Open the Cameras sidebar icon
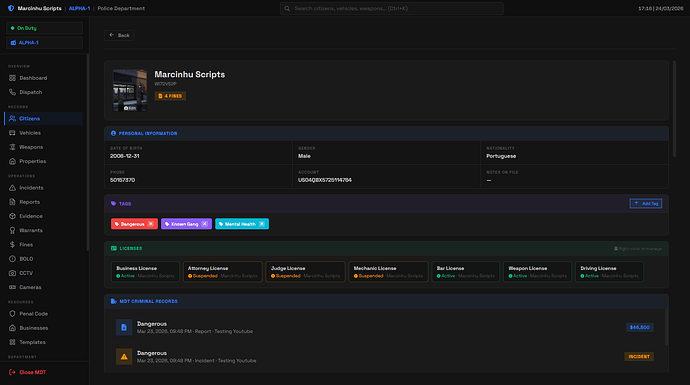690x385 pixels. click(12, 287)
